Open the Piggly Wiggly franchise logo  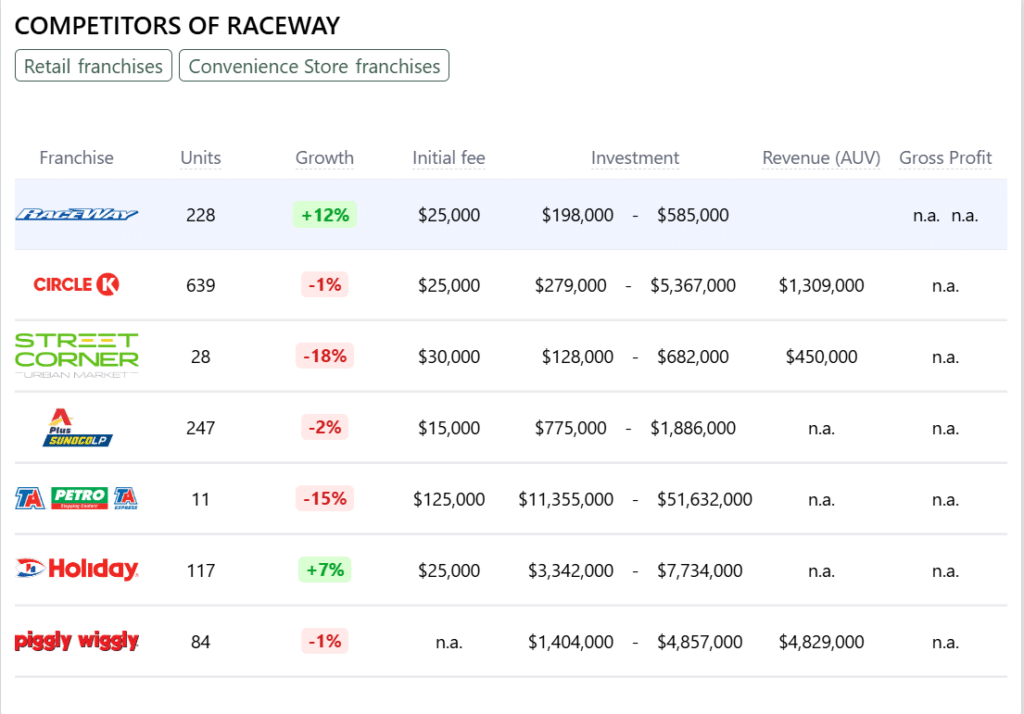click(76, 641)
